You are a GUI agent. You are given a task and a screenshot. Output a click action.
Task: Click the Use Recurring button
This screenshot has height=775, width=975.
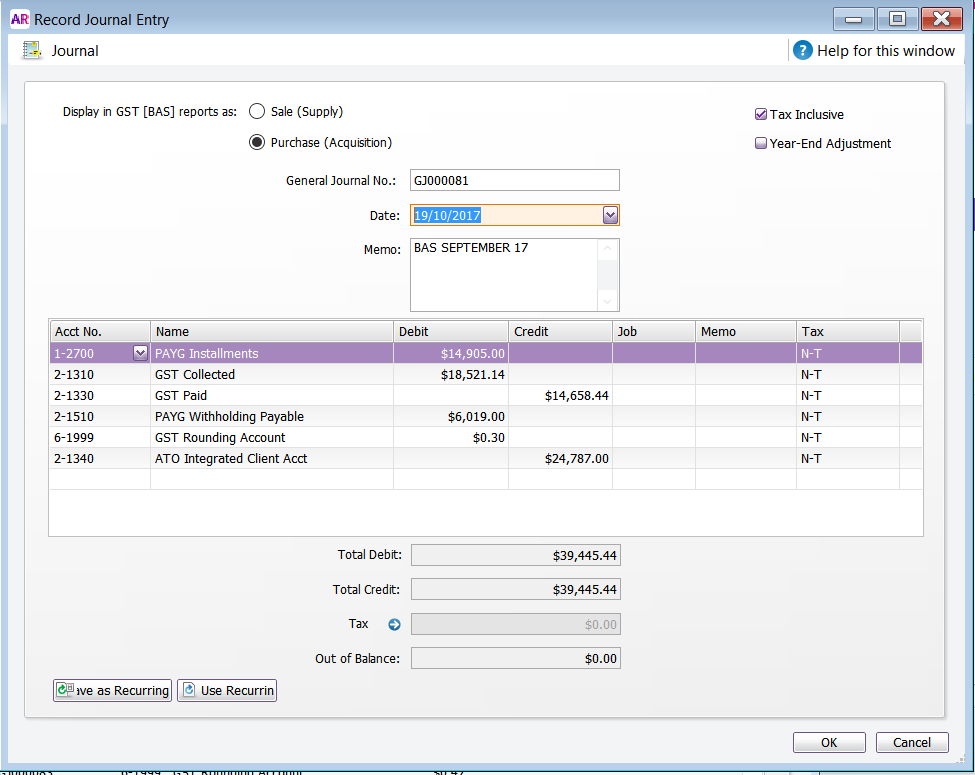pyautogui.click(x=227, y=690)
